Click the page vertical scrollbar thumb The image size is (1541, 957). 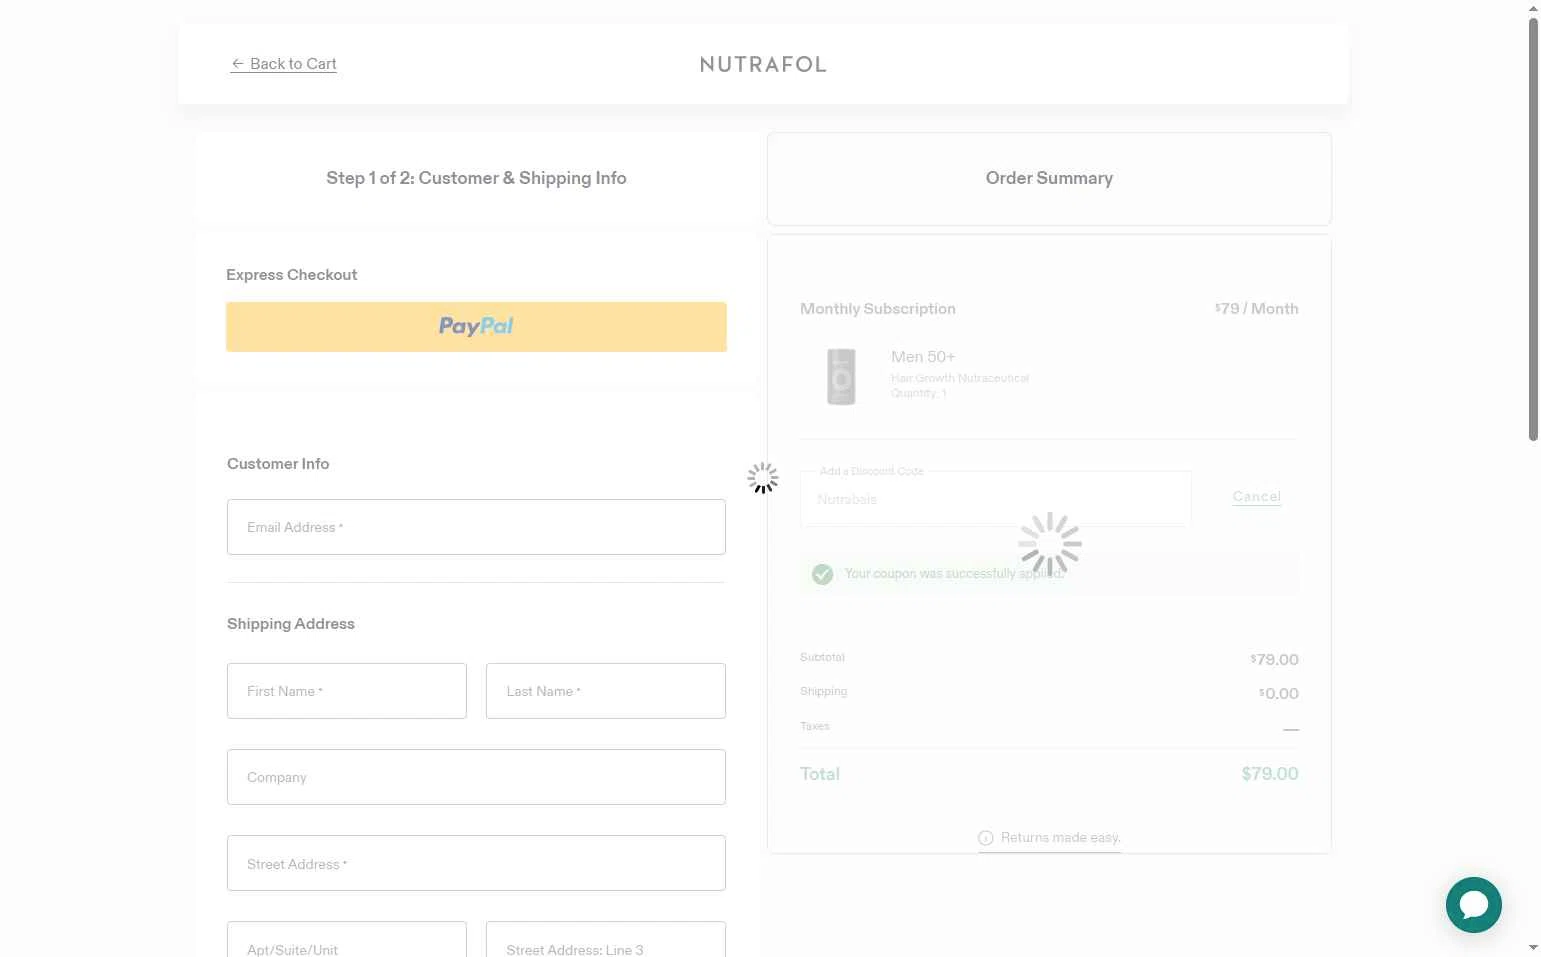tap(1533, 230)
